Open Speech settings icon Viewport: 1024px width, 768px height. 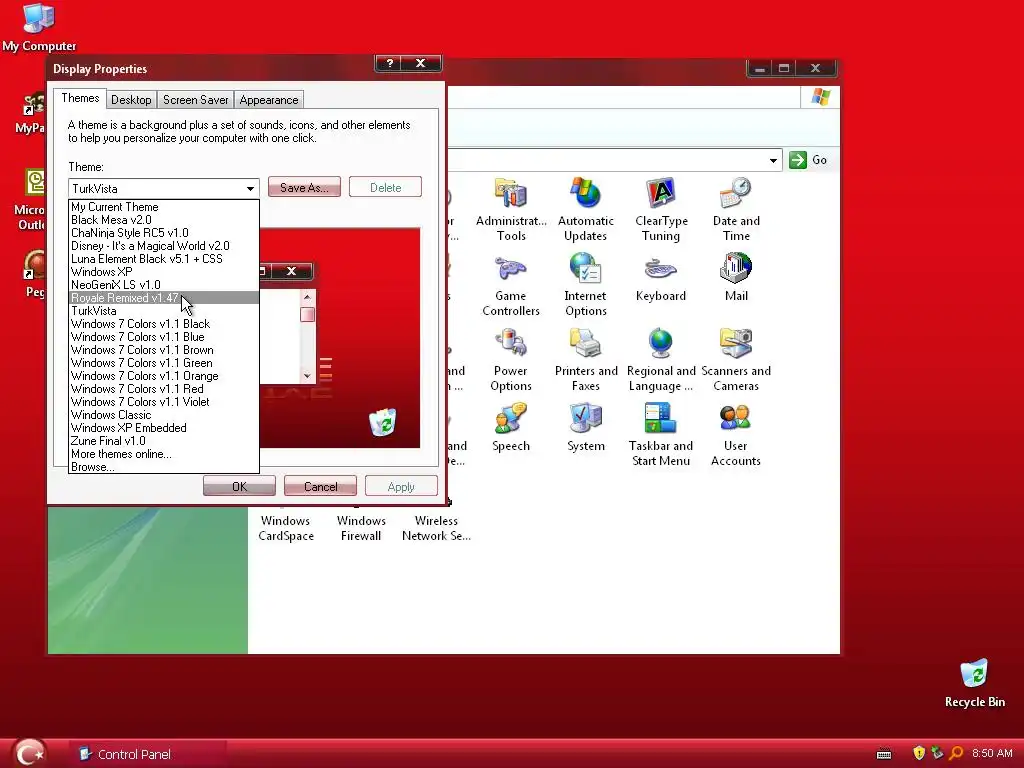pyautogui.click(x=511, y=428)
